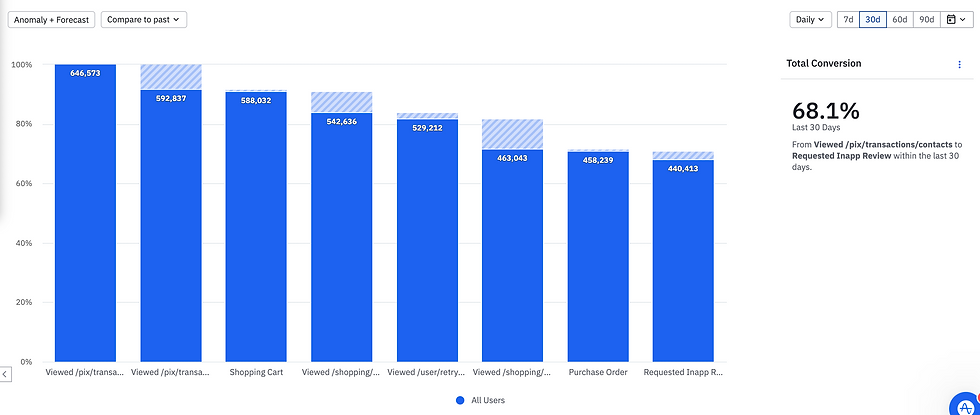Open the Total Conversion three-dot menu
Image resolution: width=980 pixels, height=415 pixels.
tap(959, 64)
